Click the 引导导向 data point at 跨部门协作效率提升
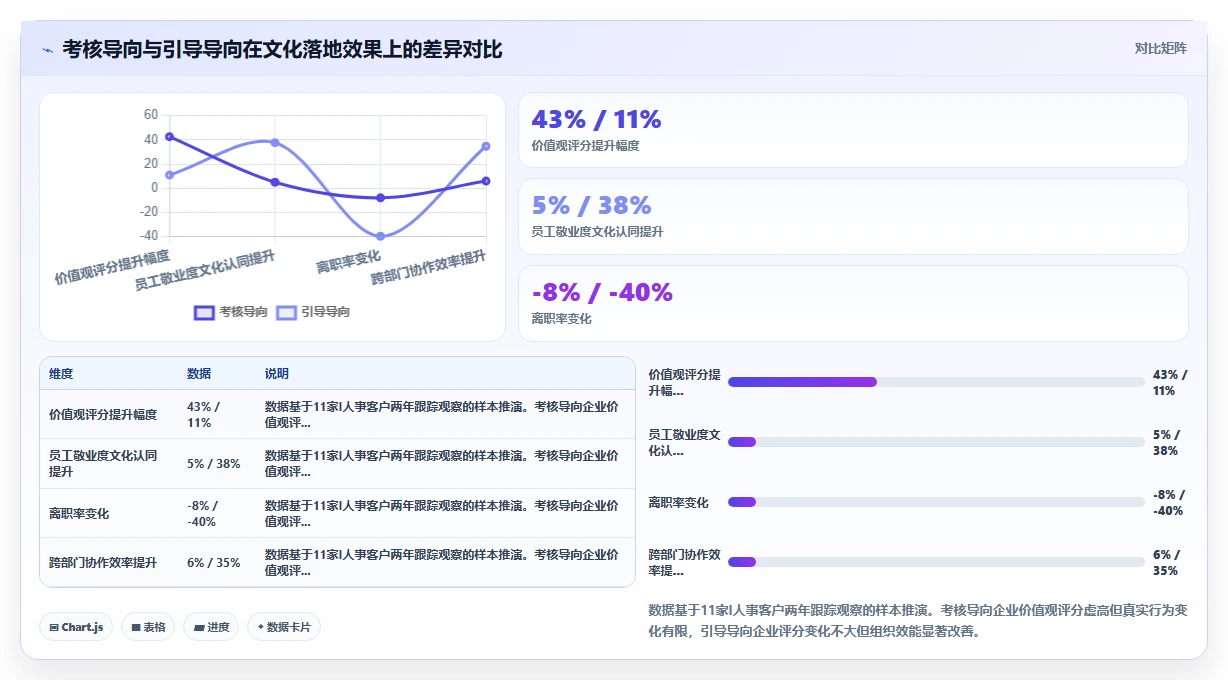The width and height of the screenshot is (1228, 680). click(486, 146)
